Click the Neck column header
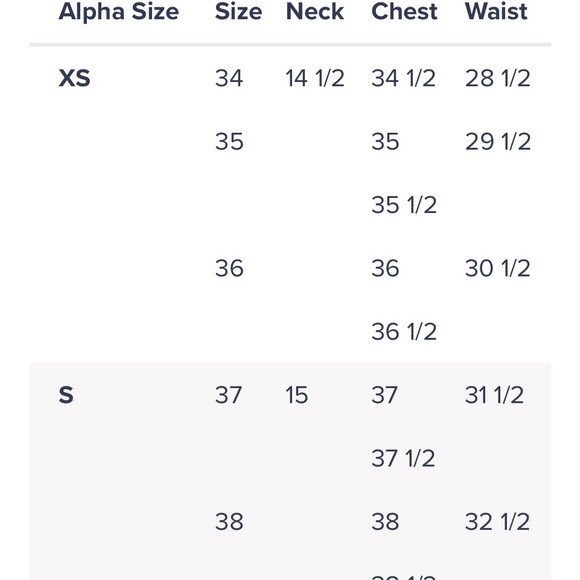580x580 pixels. 315,11
